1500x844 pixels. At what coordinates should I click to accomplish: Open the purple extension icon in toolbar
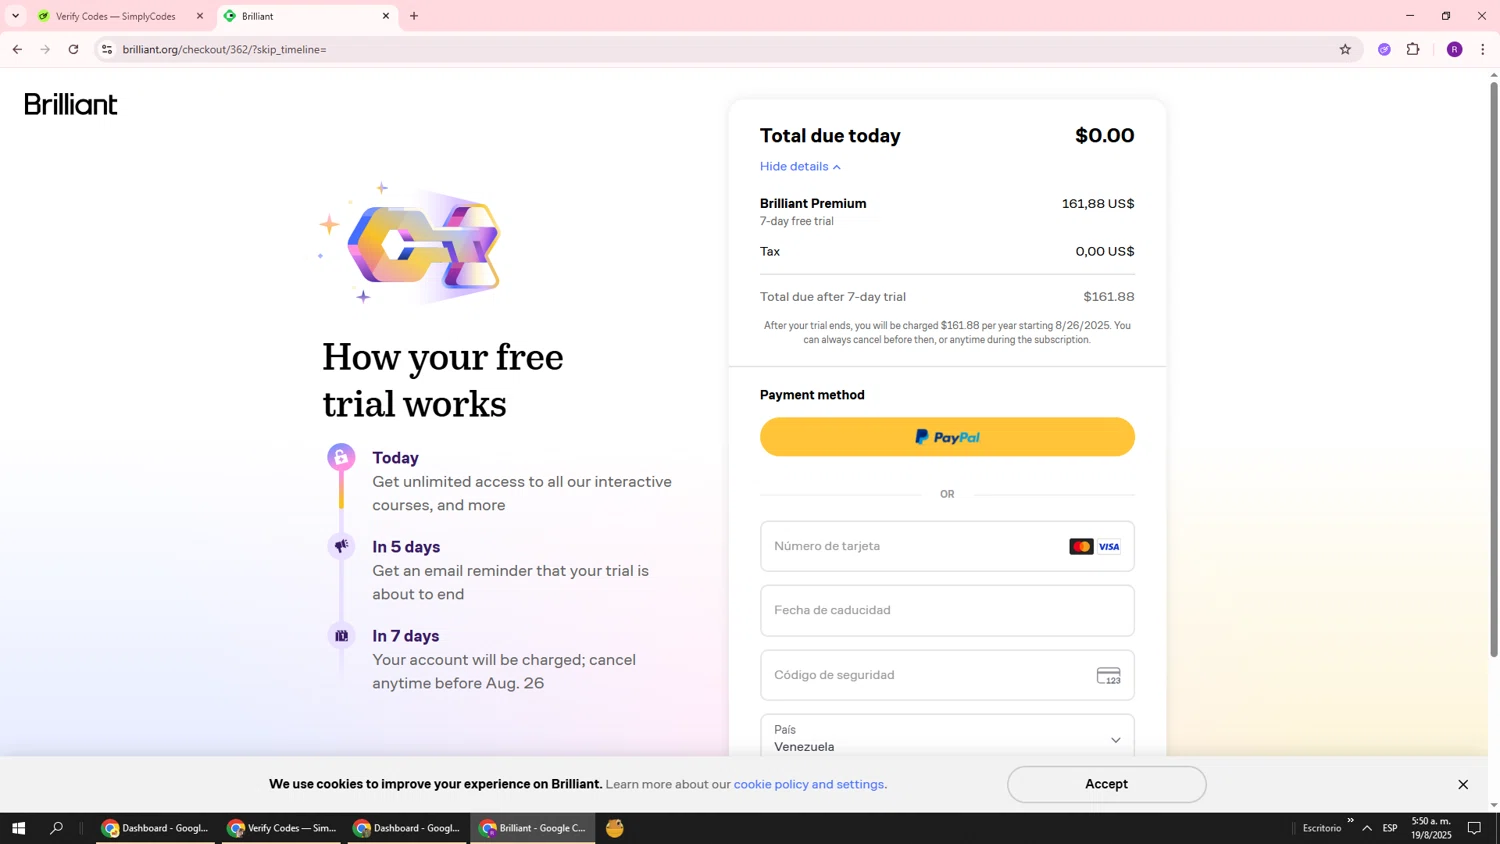pos(1384,49)
